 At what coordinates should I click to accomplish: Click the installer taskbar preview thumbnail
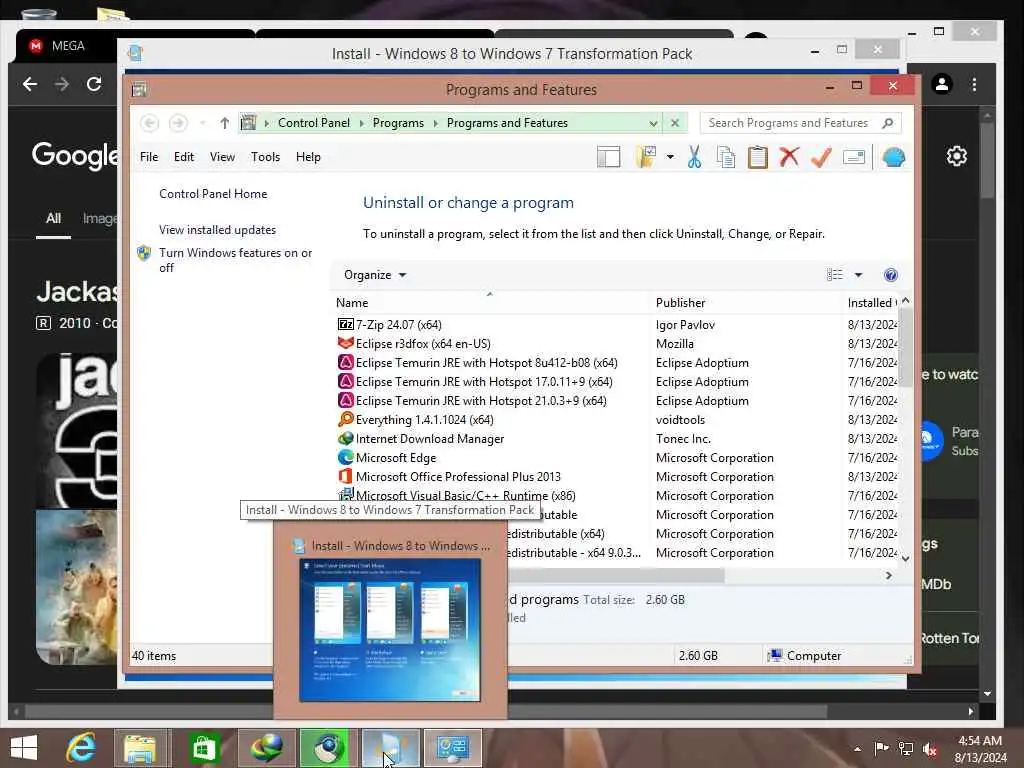point(390,630)
